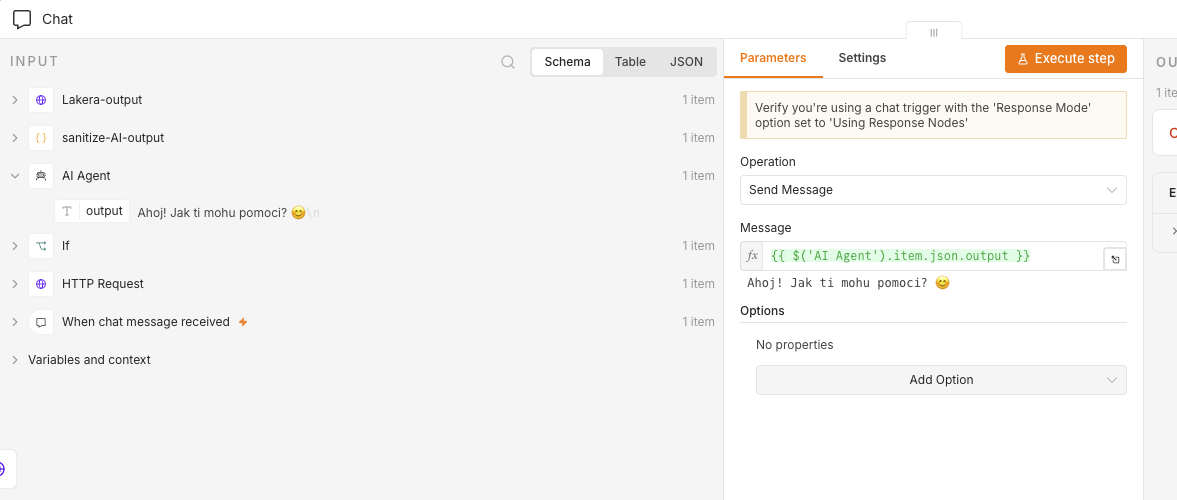Click the chat trigger message icon
This screenshot has width=1177, height=500.
click(41, 322)
